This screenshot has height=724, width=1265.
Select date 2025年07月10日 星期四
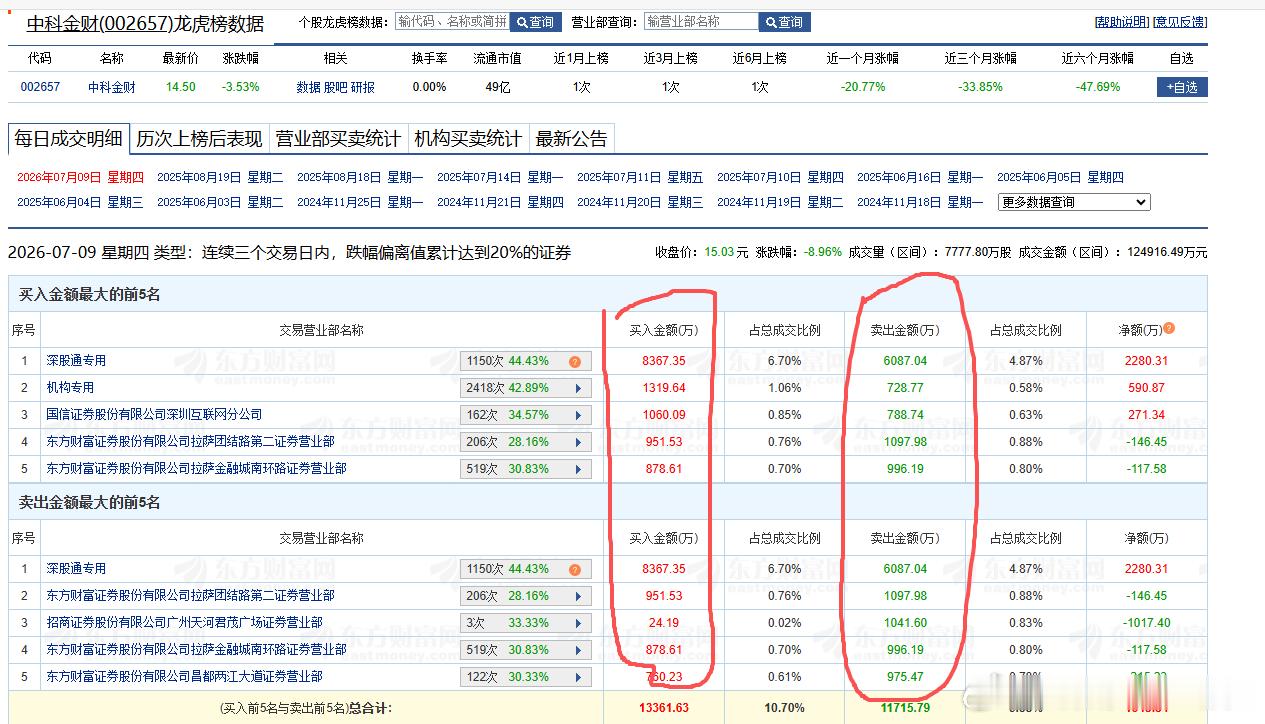[x=780, y=177]
